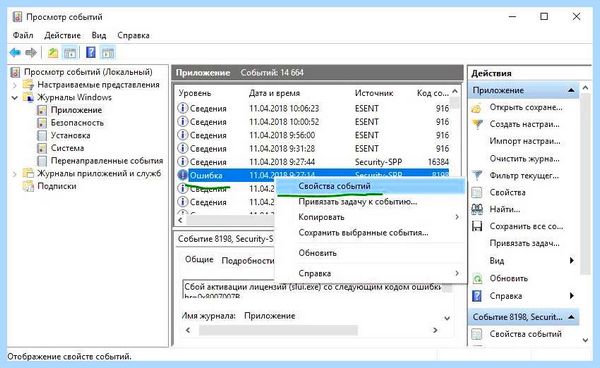Image resolution: width=600 pixels, height=368 pixels.
Task: Collapse the Событие 8198 actions section
Action: tap(571, 317)
